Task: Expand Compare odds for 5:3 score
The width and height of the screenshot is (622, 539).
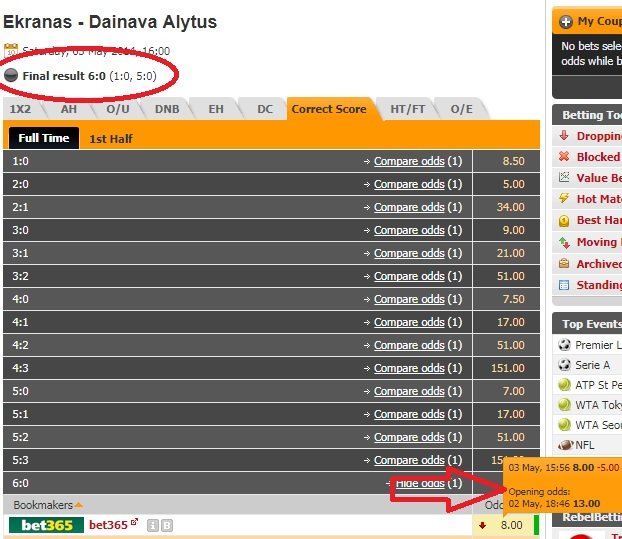Action: (x=409, y=460)
